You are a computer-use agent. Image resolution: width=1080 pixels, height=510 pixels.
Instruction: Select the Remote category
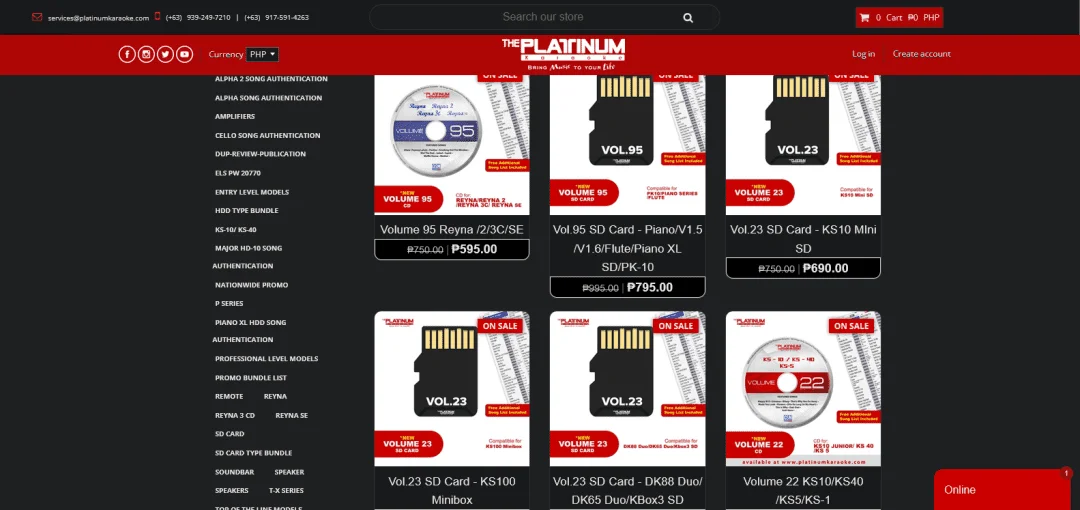coord(229,397)
